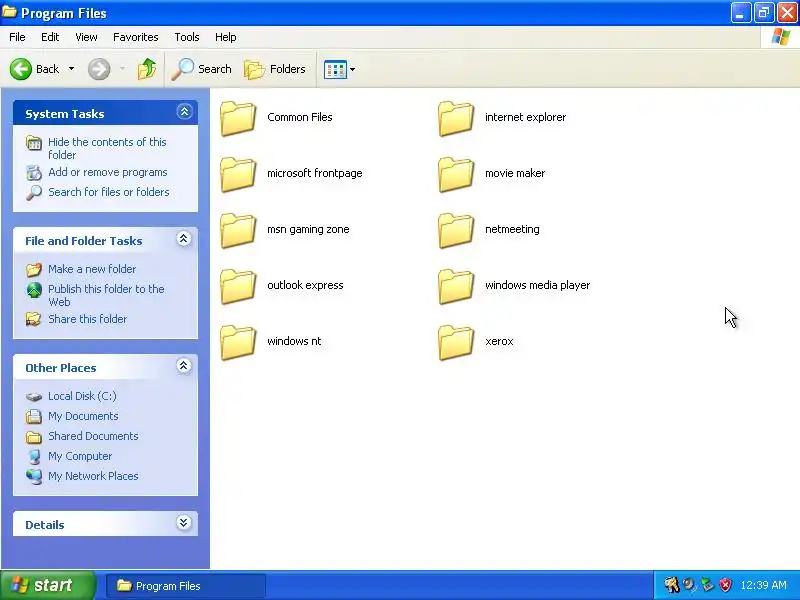Click the Hide contents folder icon
The image size is (800, 600).
[34, 143]
